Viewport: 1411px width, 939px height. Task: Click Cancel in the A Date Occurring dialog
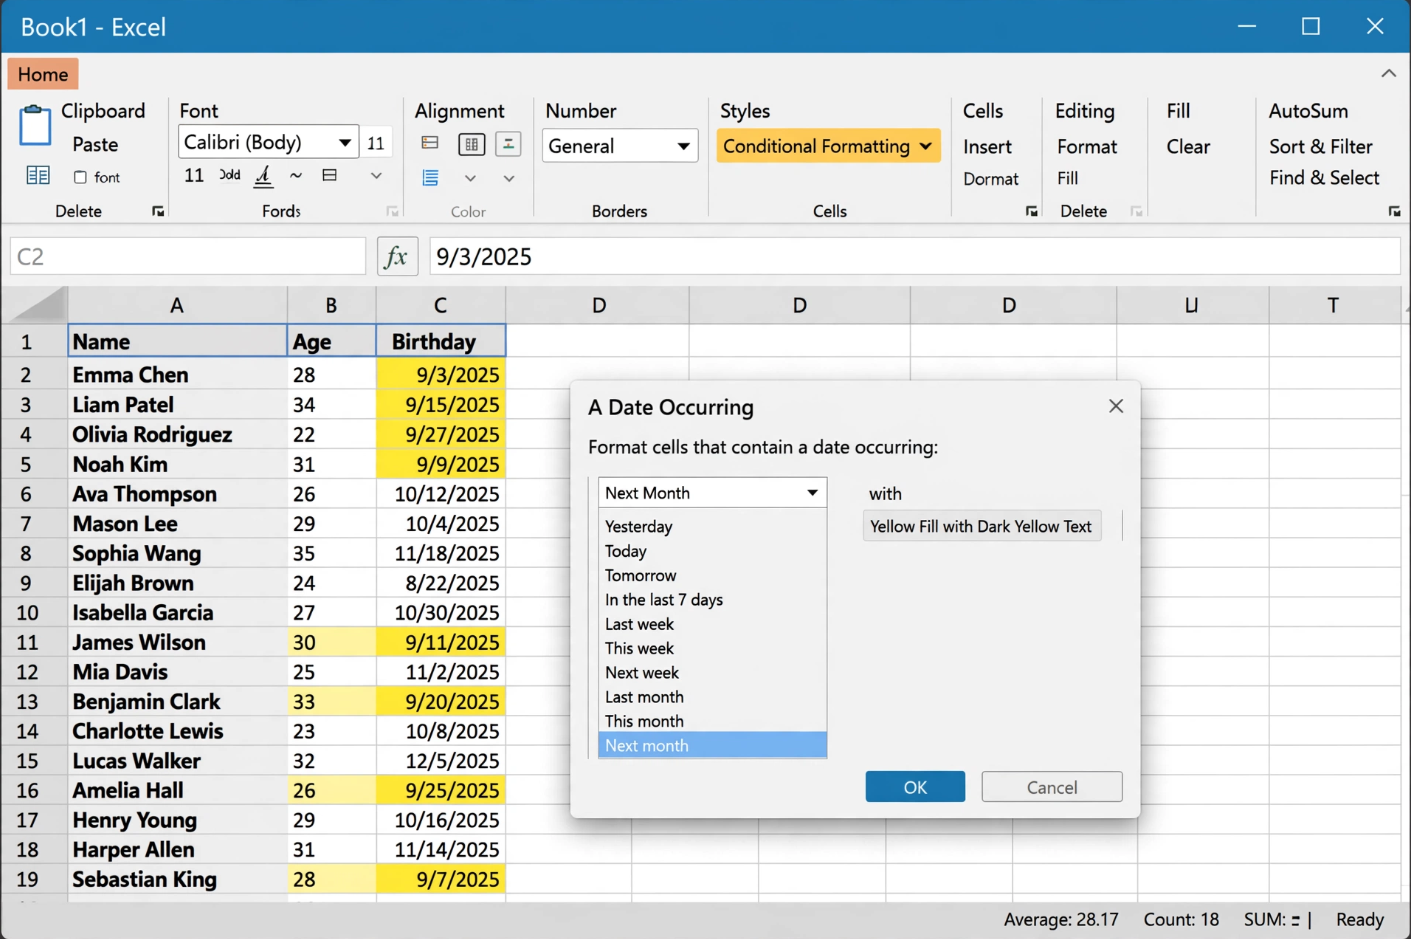[x=1052, y=787]
